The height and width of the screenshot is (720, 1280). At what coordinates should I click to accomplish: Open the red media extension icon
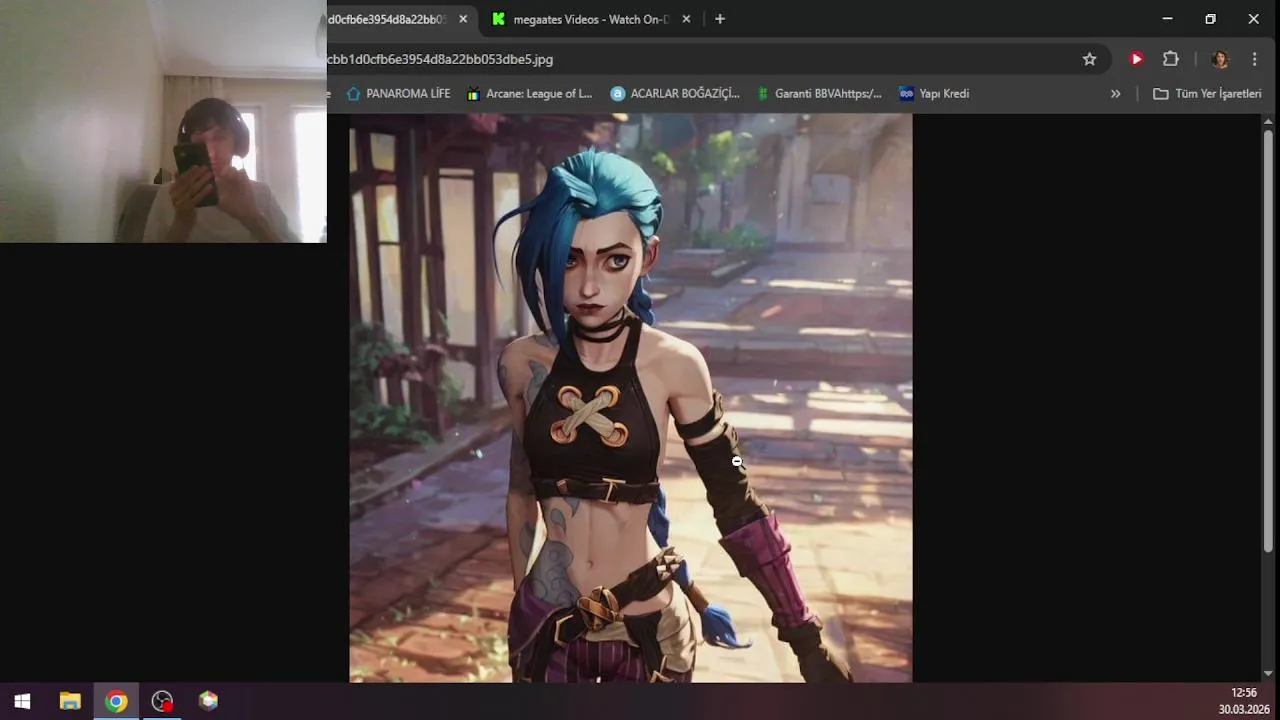click(x=1136, y=59)
